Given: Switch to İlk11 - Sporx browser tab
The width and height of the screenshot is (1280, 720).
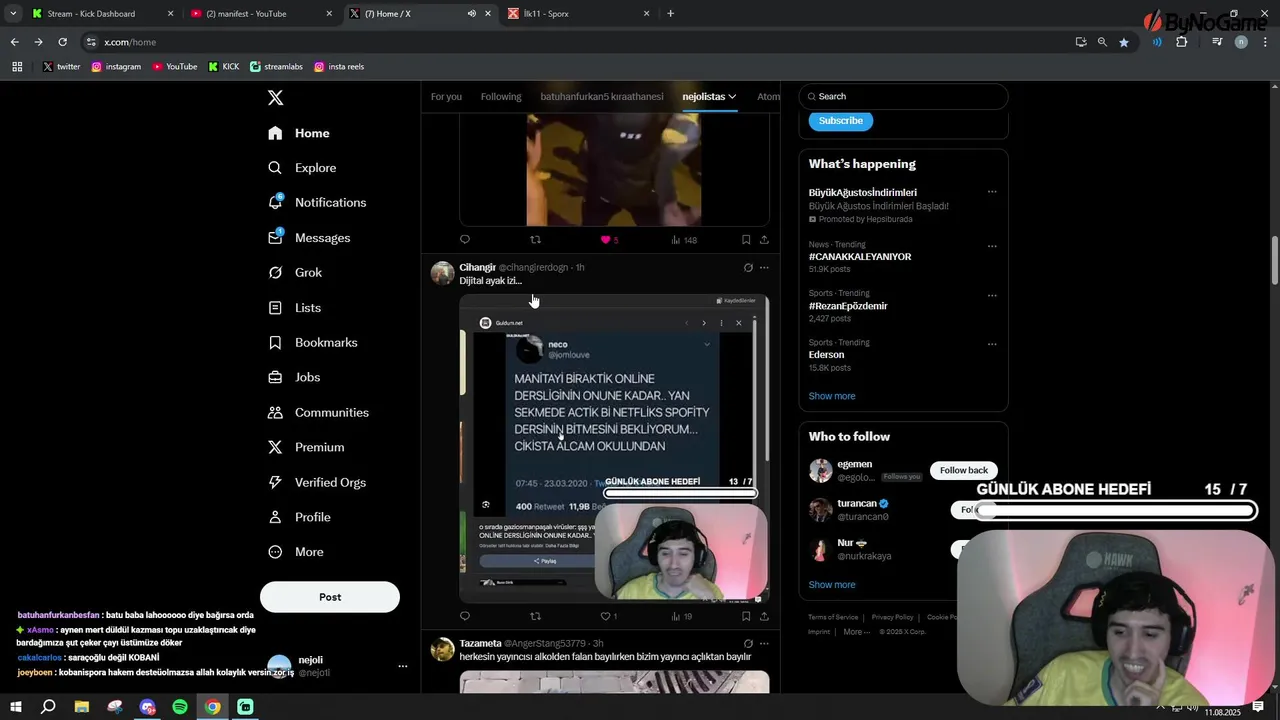Looking at the screenshot, I should (579, 14).
